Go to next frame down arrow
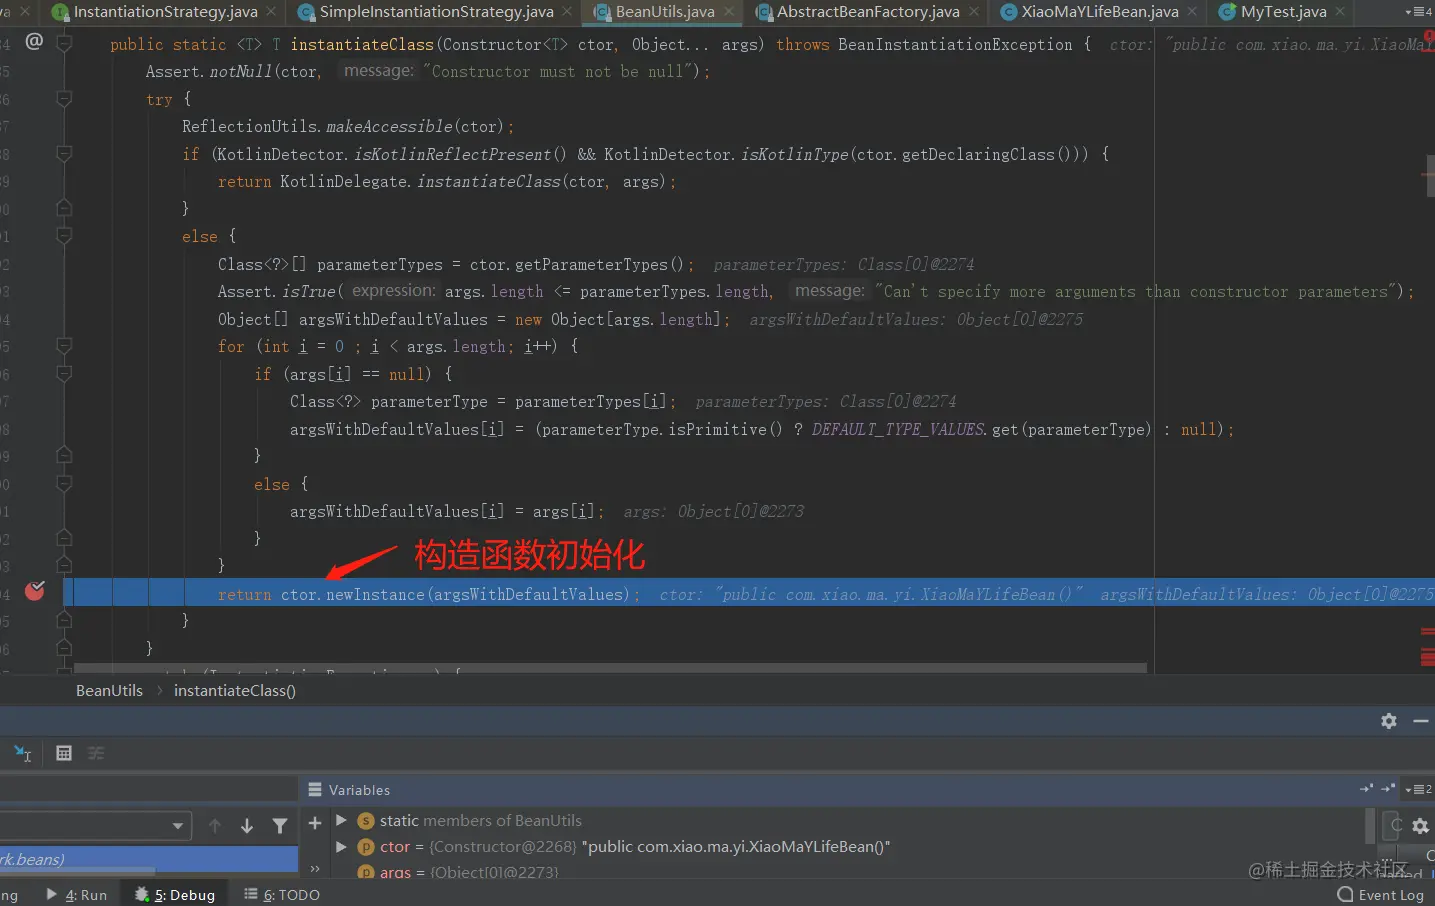The height and width of the screenshot is (906, 1435). tap(247, 826)
